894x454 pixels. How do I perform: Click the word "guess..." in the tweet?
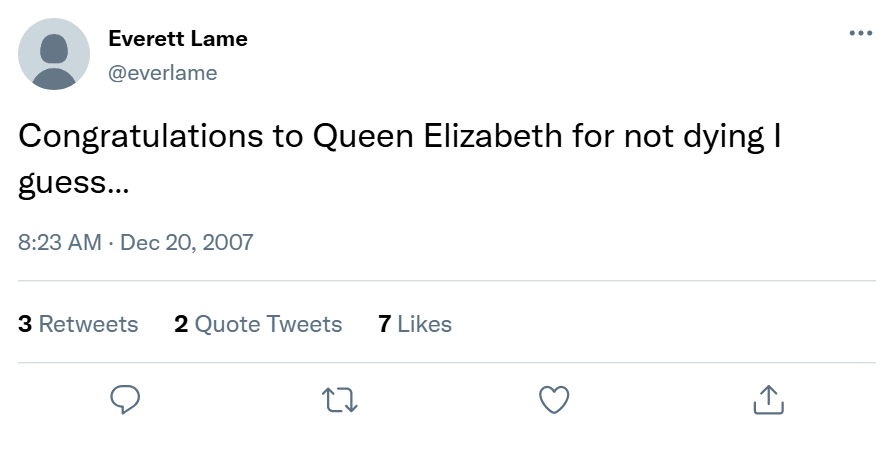coord(73,185)
